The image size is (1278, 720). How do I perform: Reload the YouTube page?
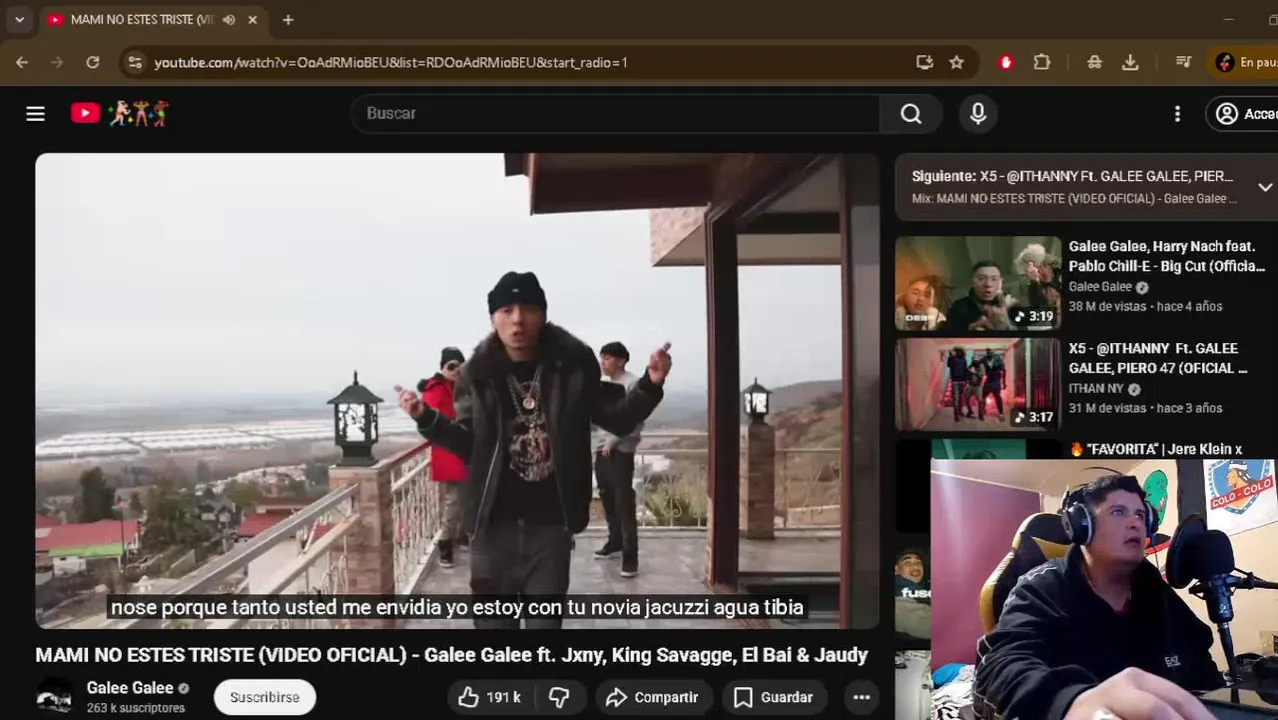(x=93, y=62)
